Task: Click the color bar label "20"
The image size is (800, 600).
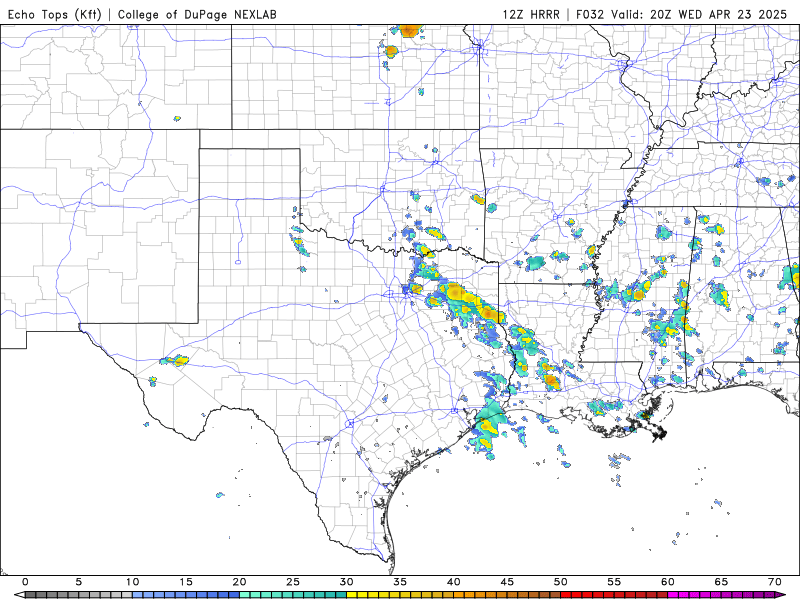Action: tap(239, 582)
